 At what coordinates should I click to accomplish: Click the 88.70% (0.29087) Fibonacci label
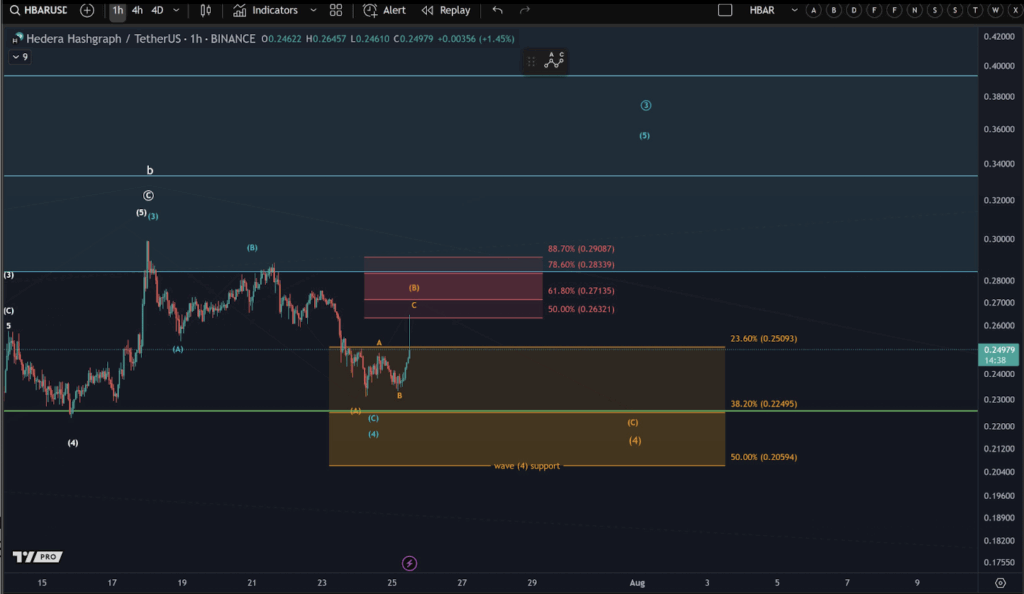coord(581,249)
